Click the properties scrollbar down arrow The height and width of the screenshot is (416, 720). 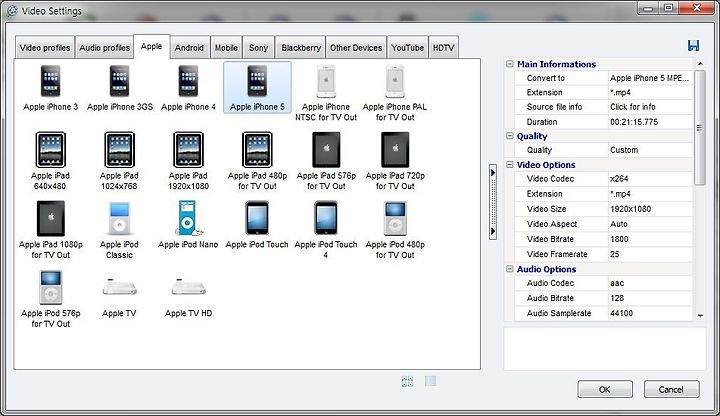tap(700, 315)
